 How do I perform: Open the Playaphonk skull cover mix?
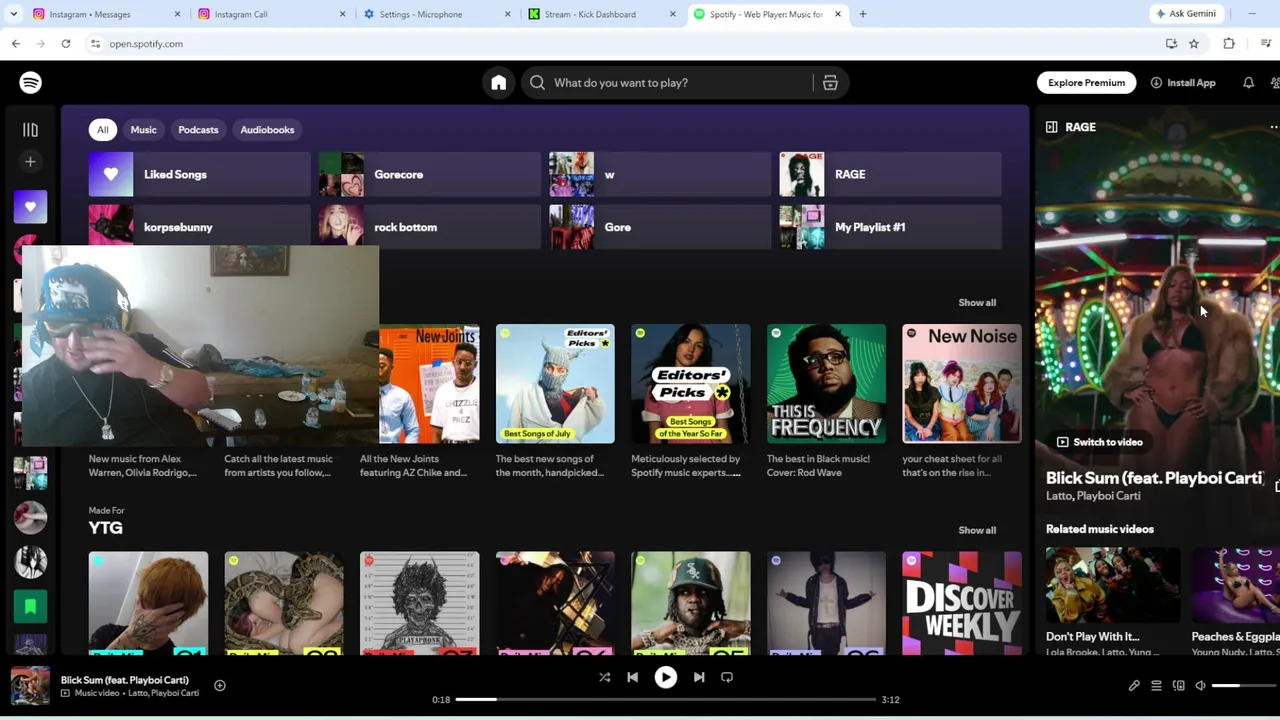click(419, 604)
